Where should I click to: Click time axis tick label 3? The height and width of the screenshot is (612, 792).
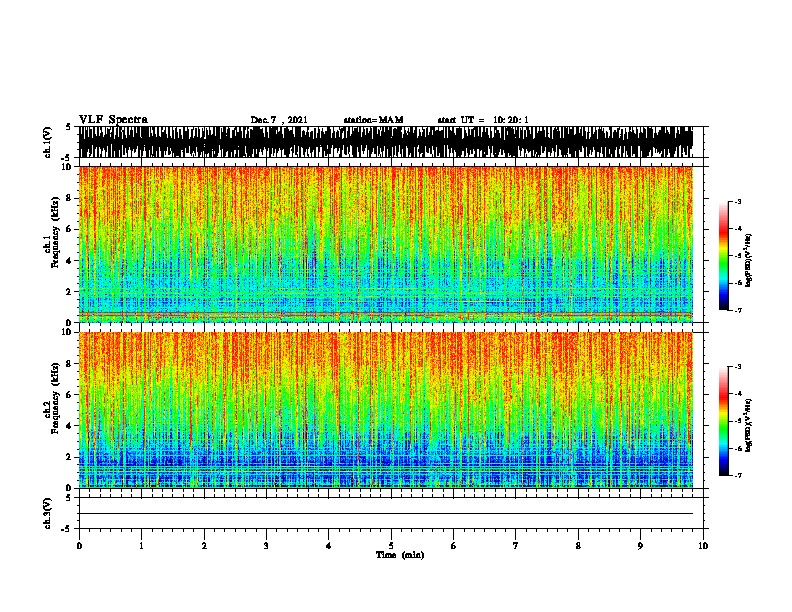coord(266,545)
